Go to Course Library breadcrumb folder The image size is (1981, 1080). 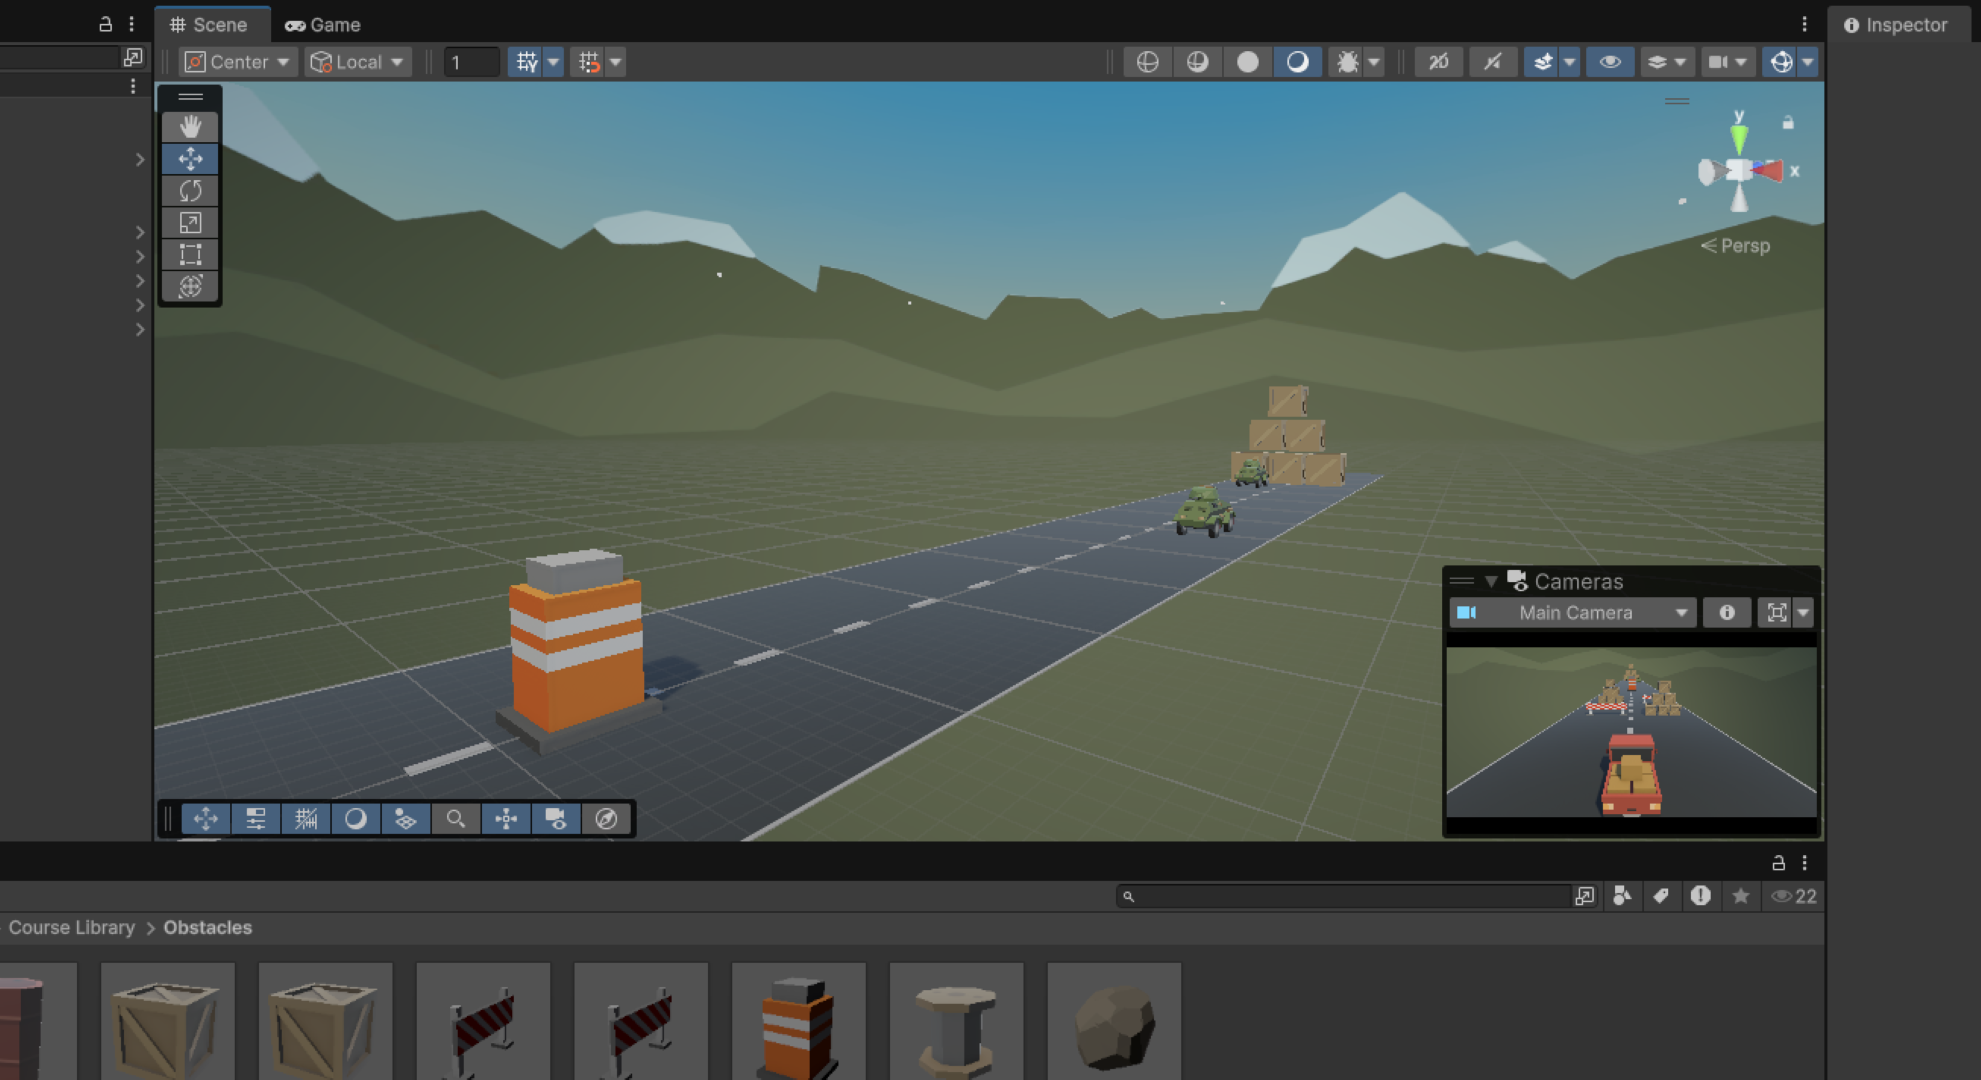71,928
